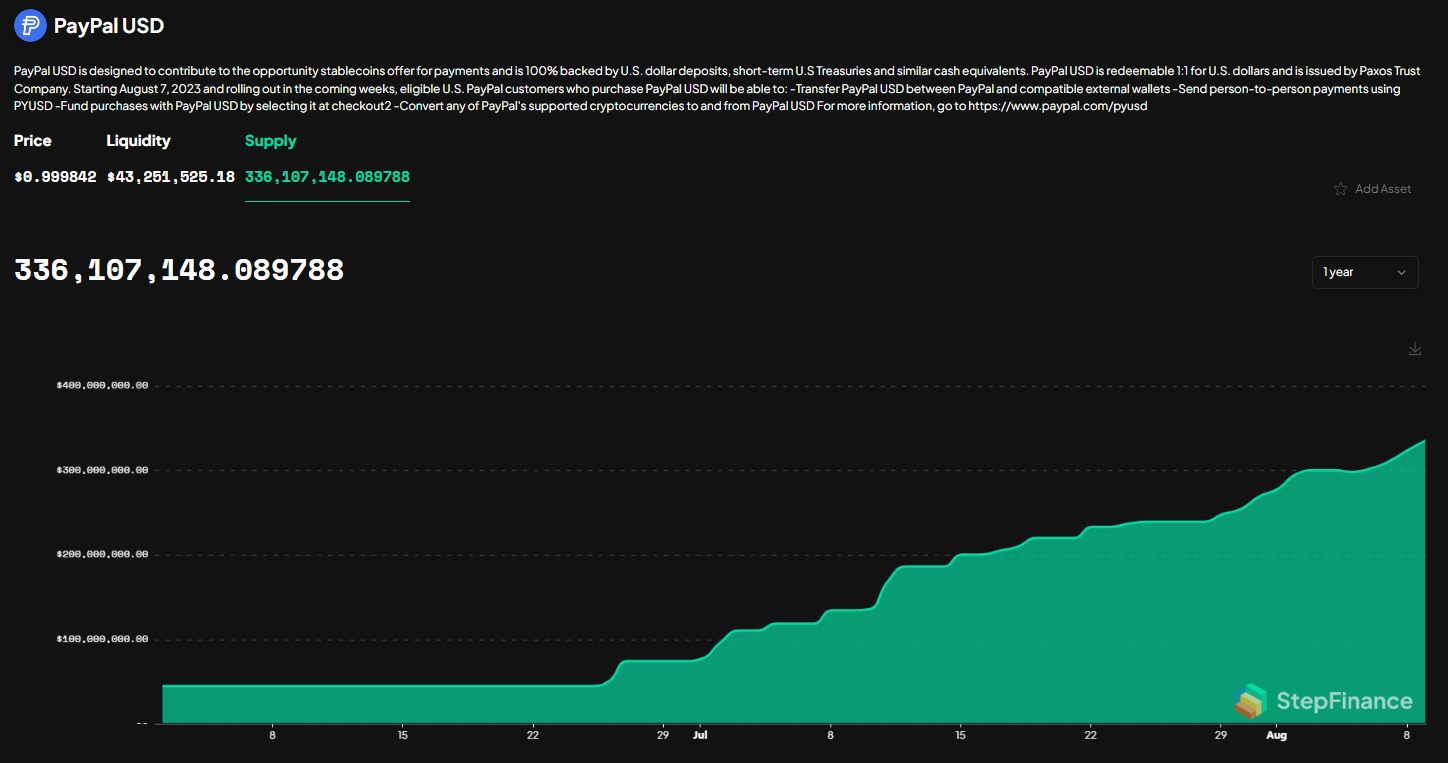Click the PayPal USD circular logo icon
1448x763 pixels.
30,25
